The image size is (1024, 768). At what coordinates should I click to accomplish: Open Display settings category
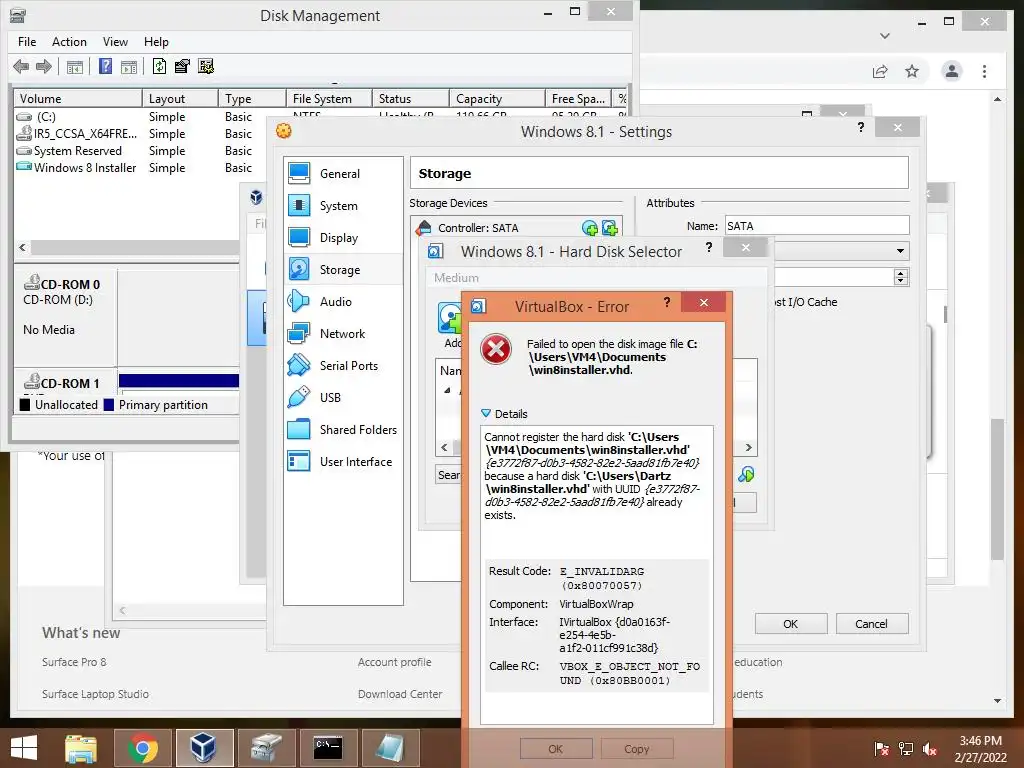pos(338,238)
